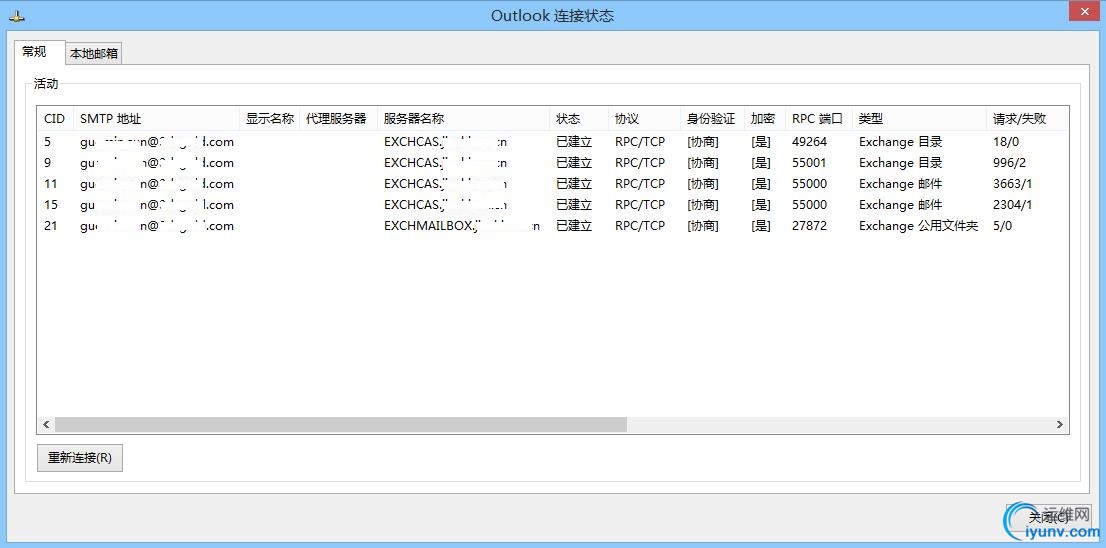The height and width of the screenshot is (548, 1106).
Task: Sort by the CID column header
Action: [55, 118]
